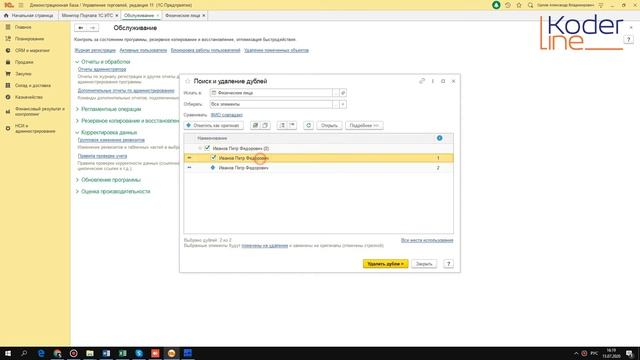Open the service settings icon beside the user name
The width and height of the screenshot is (640, 360).
pos(601,5)
